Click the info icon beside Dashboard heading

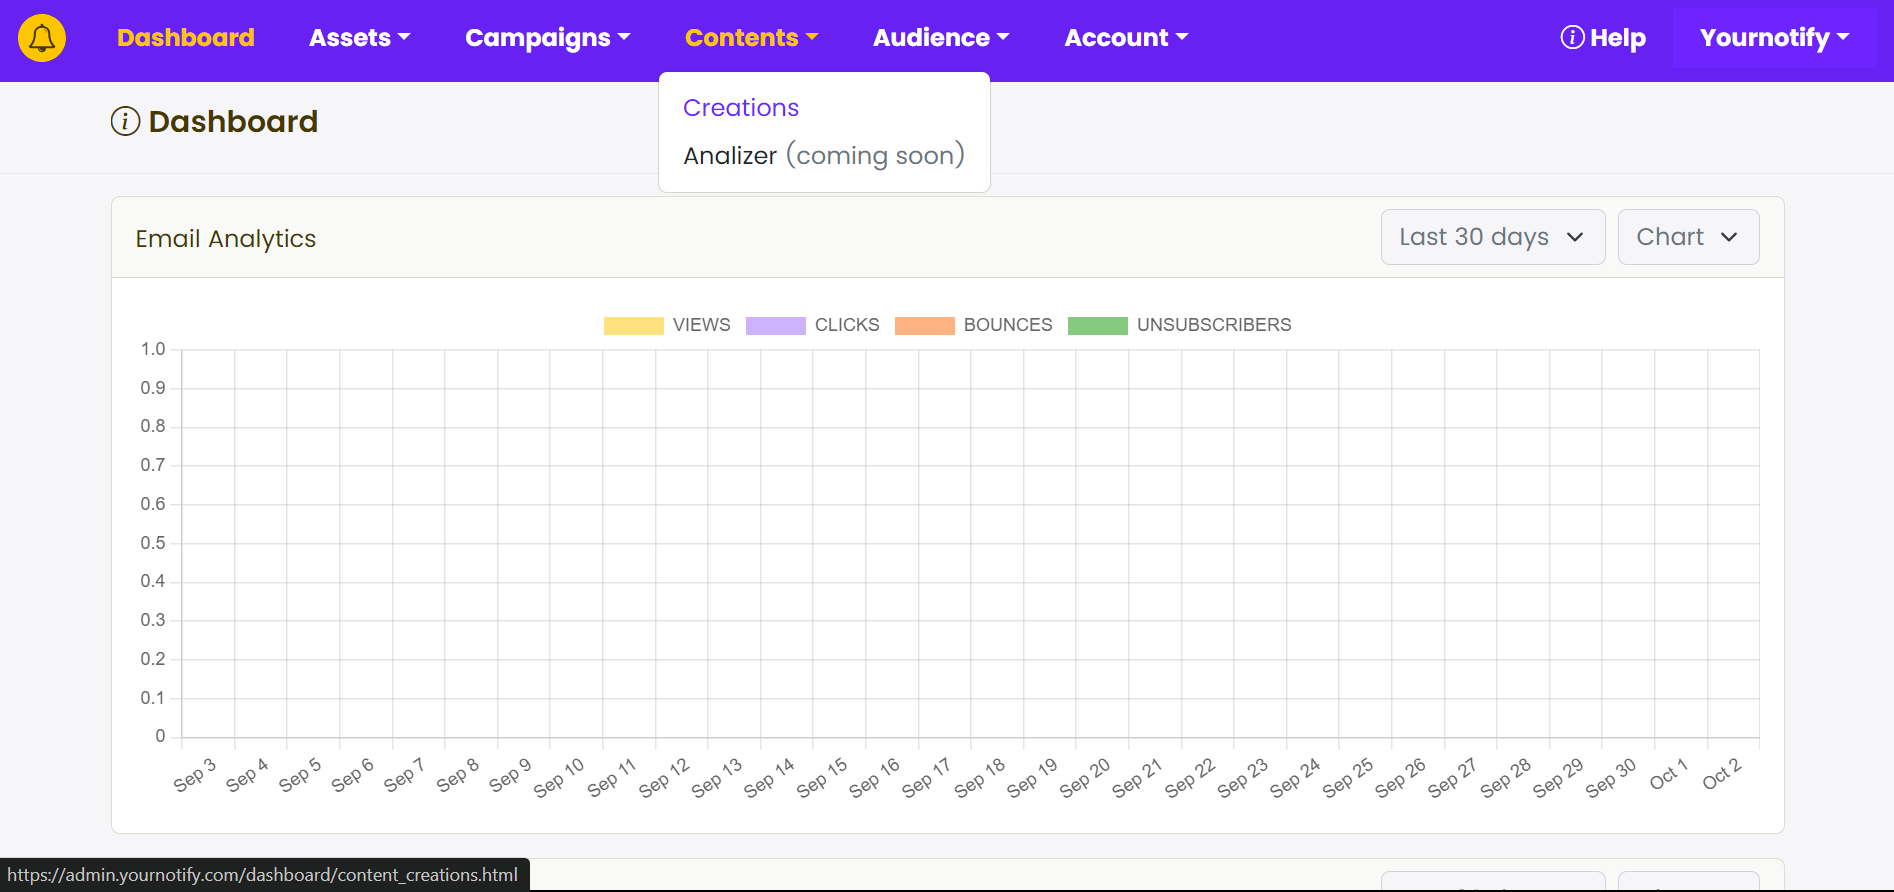click(x=125, y=122)
